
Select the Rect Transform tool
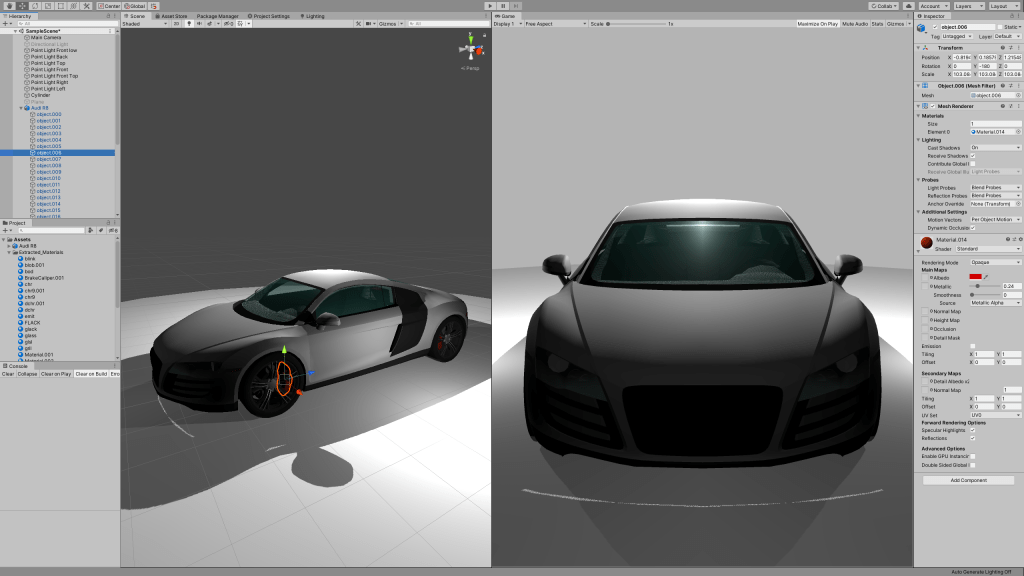pos(61,6)
